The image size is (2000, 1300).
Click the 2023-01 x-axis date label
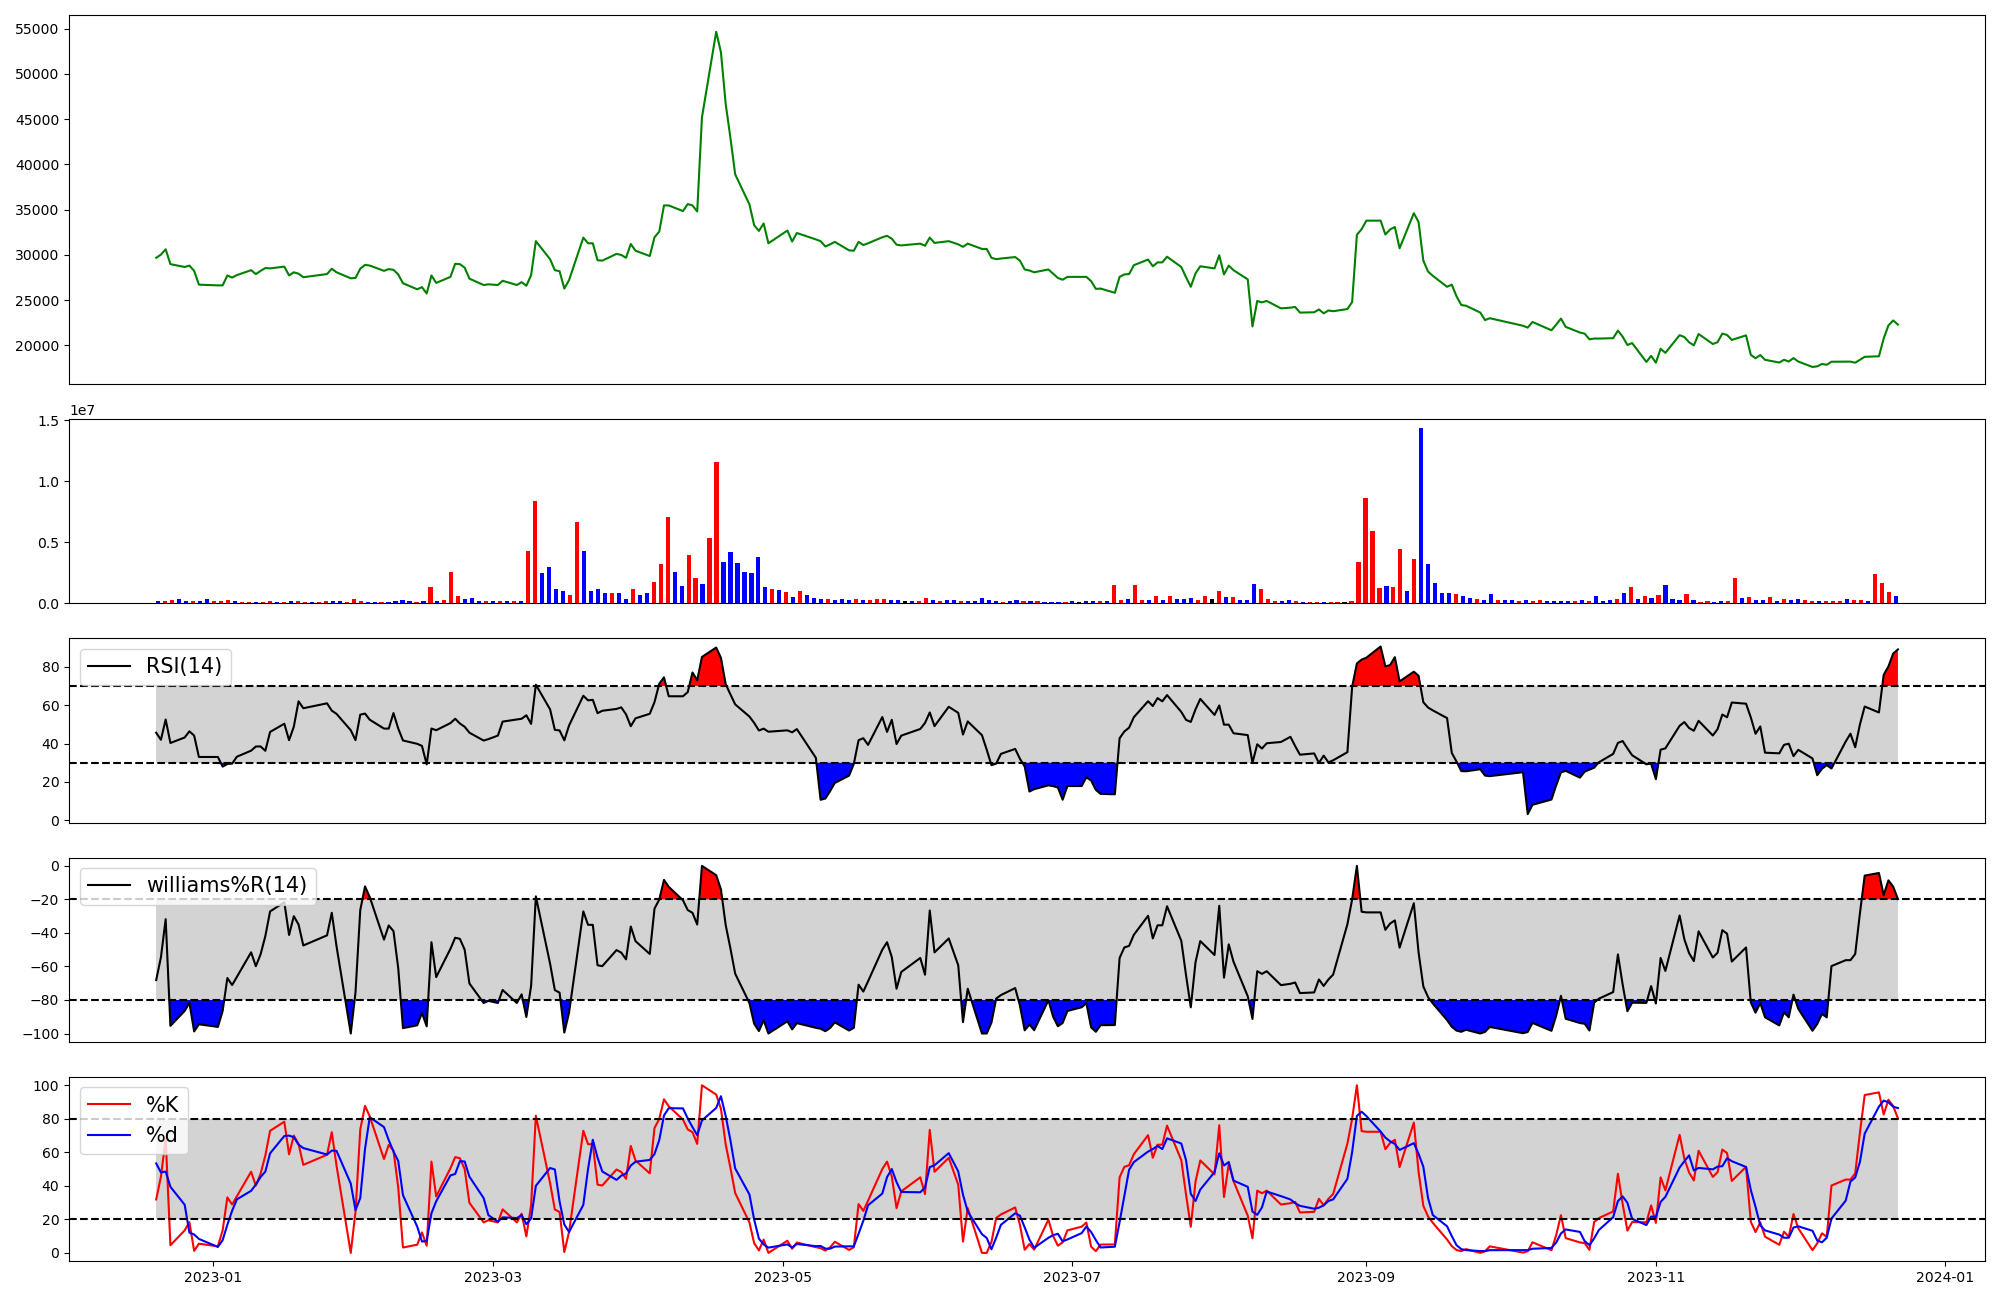point(213,1277)
